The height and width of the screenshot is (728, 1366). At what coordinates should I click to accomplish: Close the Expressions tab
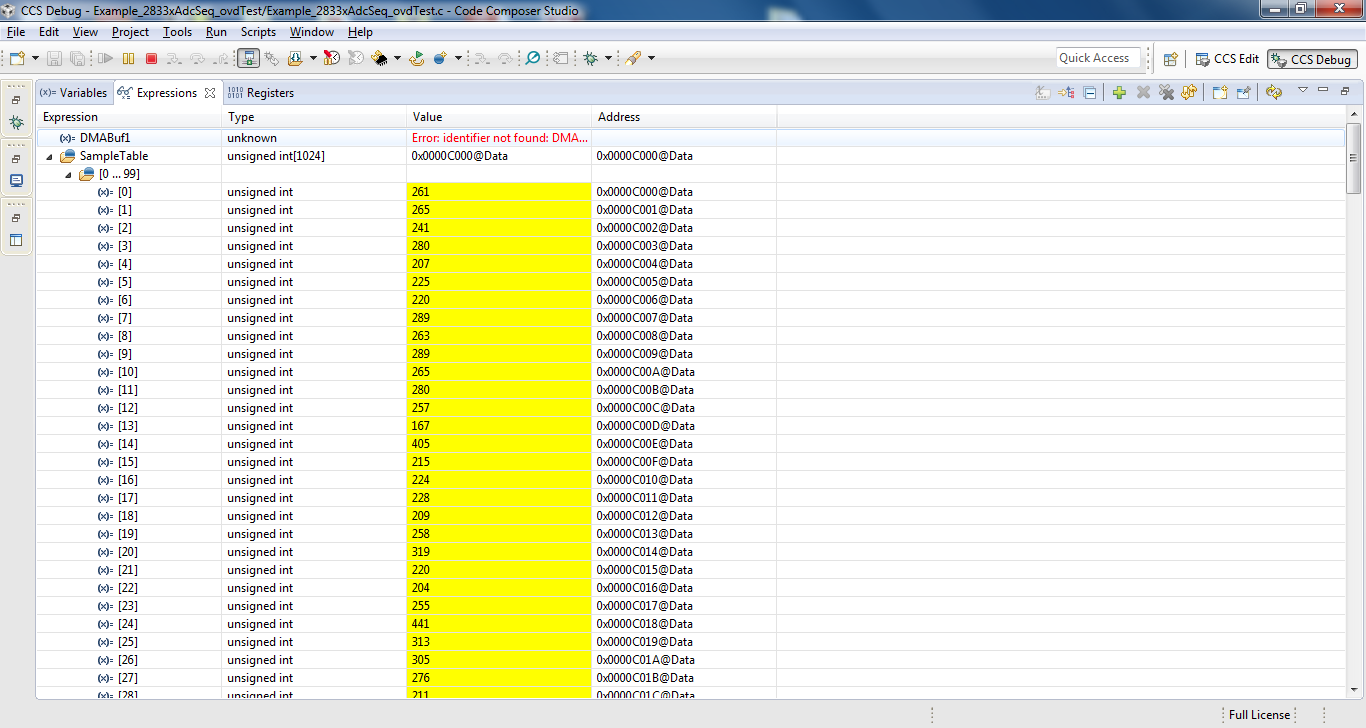[x=210, y=93]
